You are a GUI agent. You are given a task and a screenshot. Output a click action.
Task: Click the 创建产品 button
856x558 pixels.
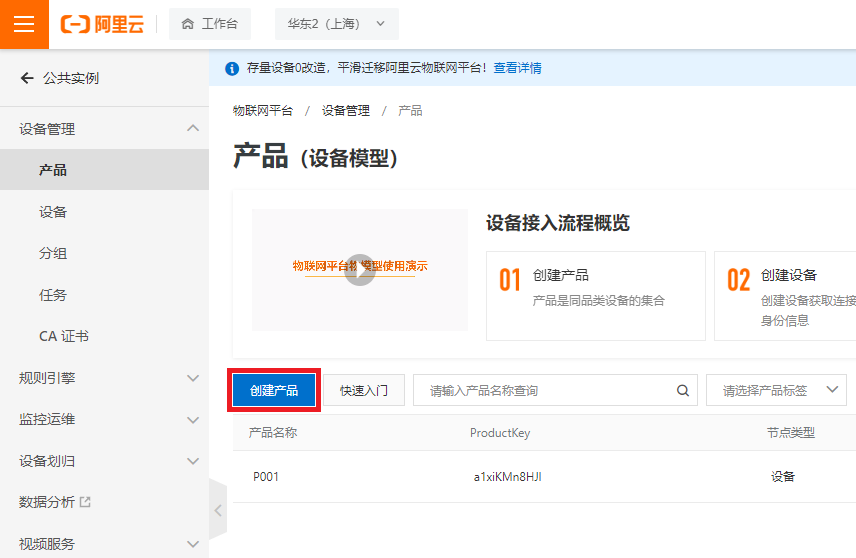274,390
